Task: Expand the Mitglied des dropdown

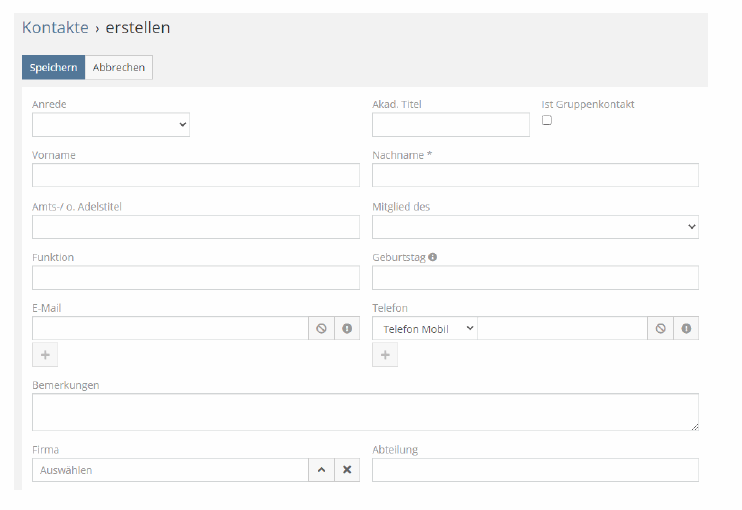Action: 535,227
